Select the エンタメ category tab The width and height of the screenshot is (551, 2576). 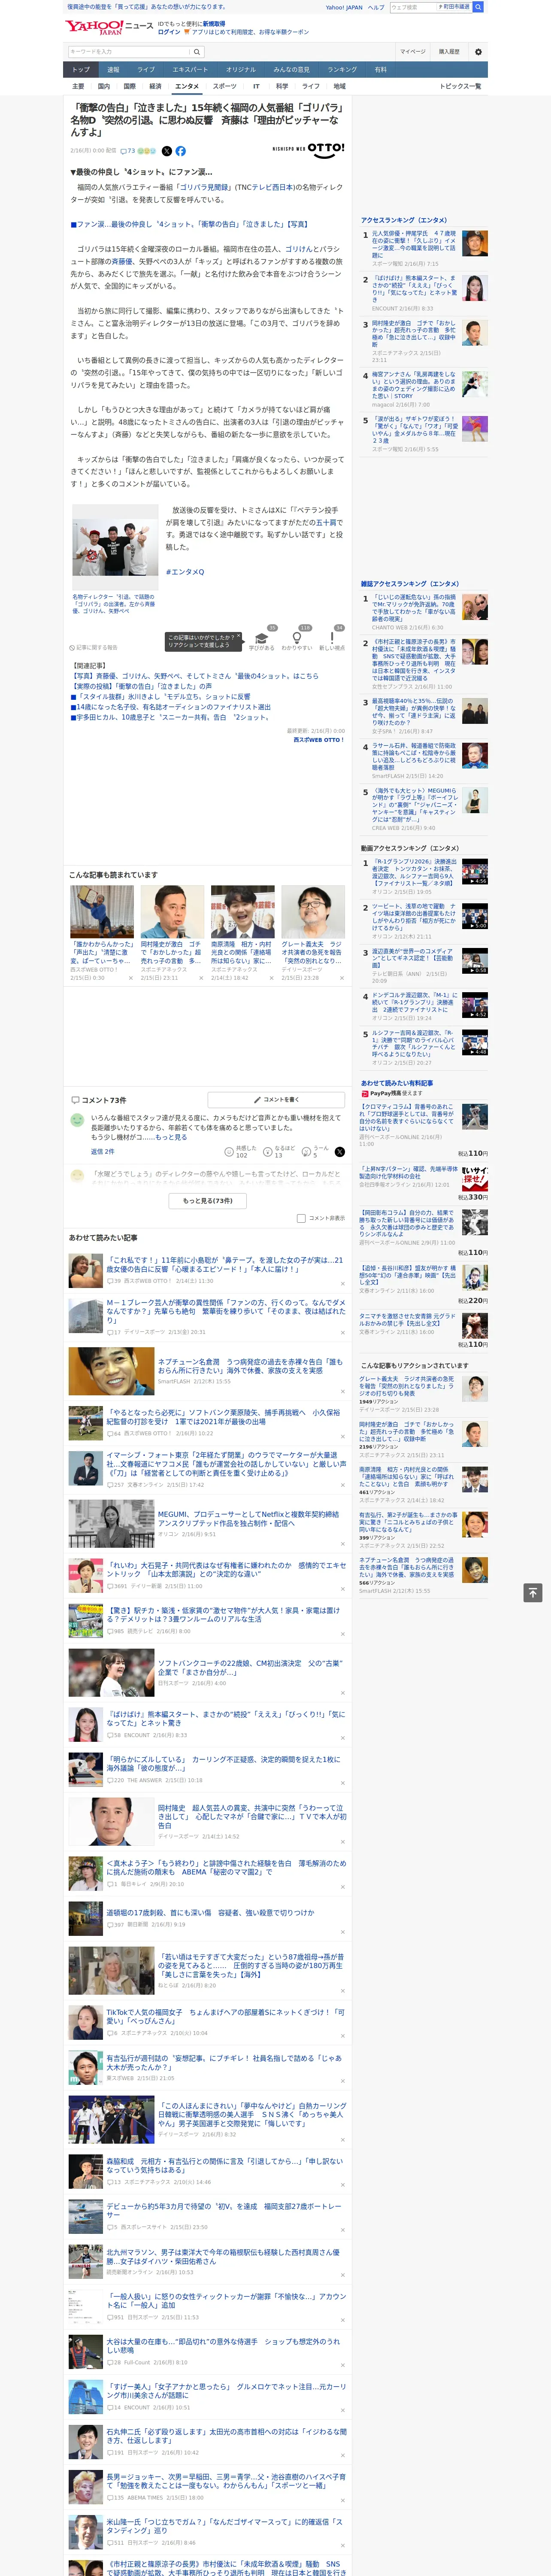coord(187,87)
